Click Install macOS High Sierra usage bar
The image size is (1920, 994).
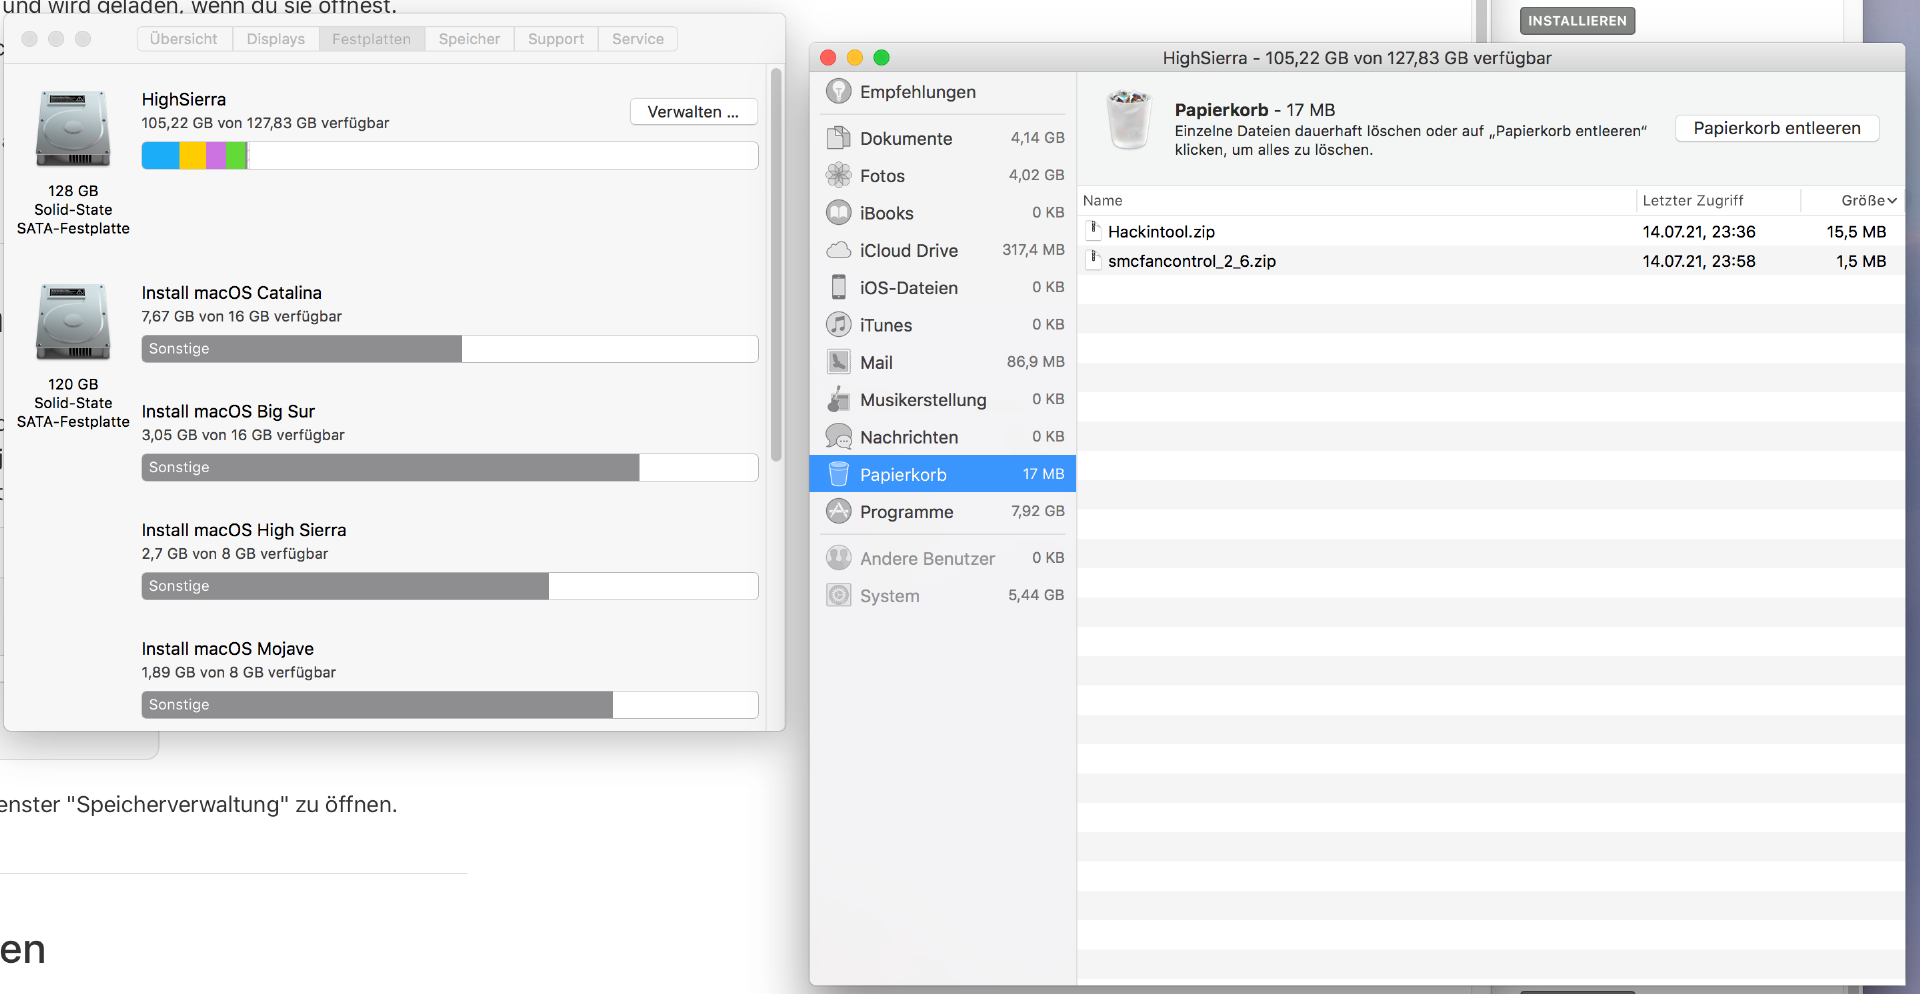[450, 586]
